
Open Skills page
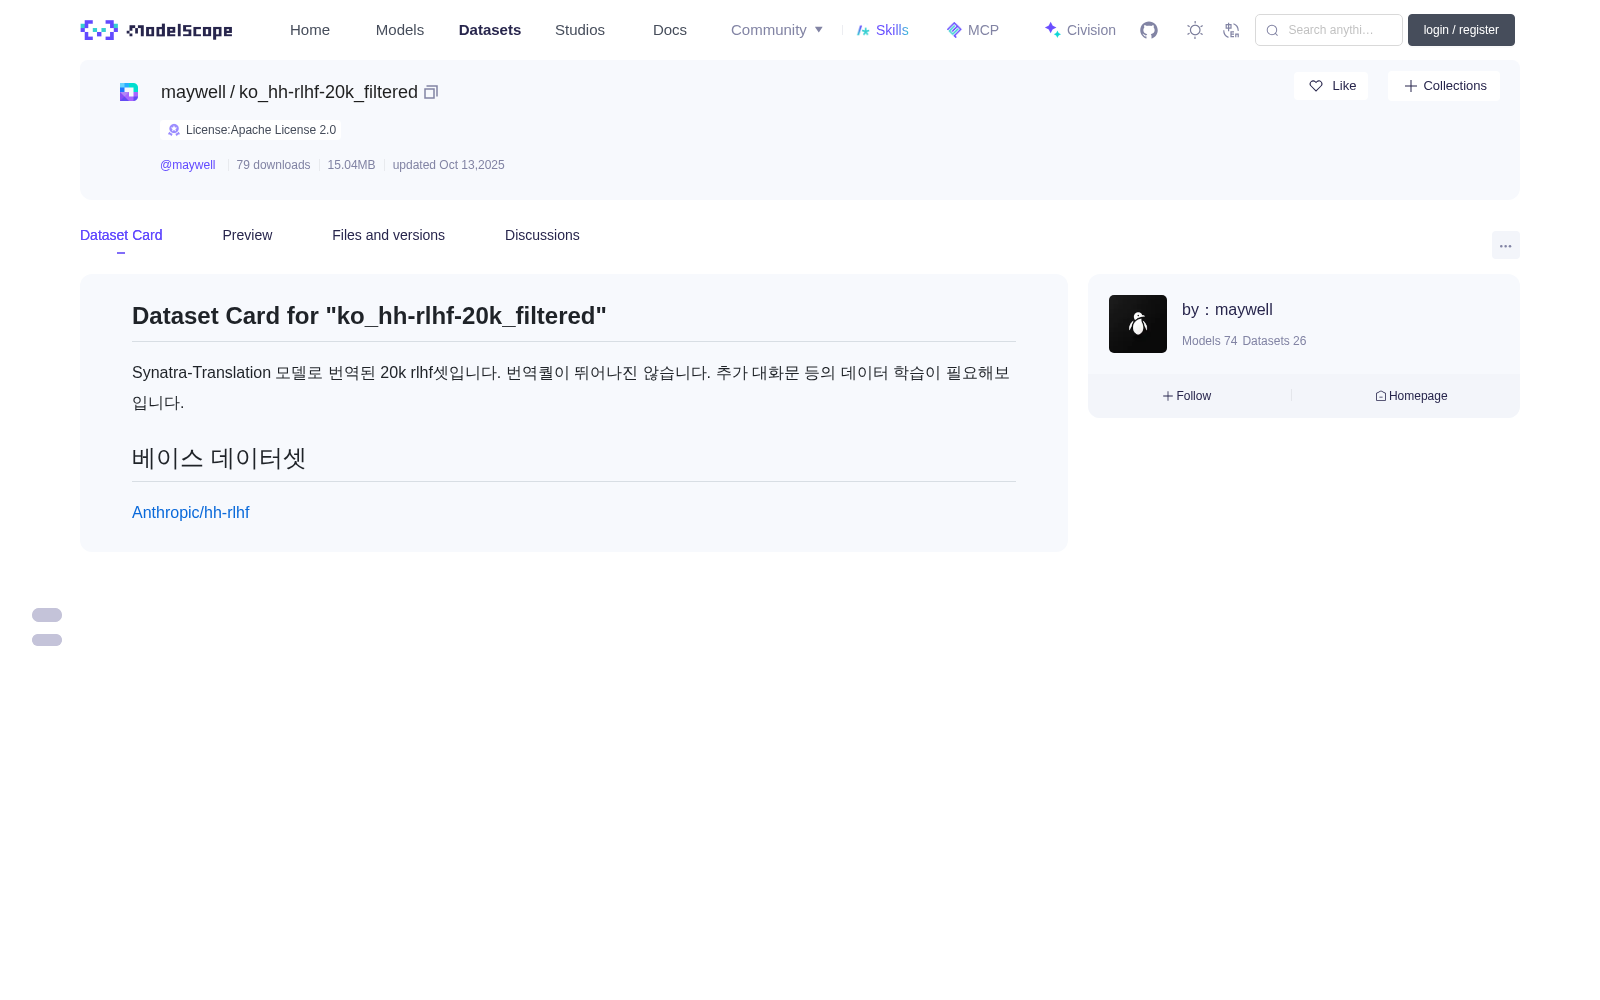[882, 30]
